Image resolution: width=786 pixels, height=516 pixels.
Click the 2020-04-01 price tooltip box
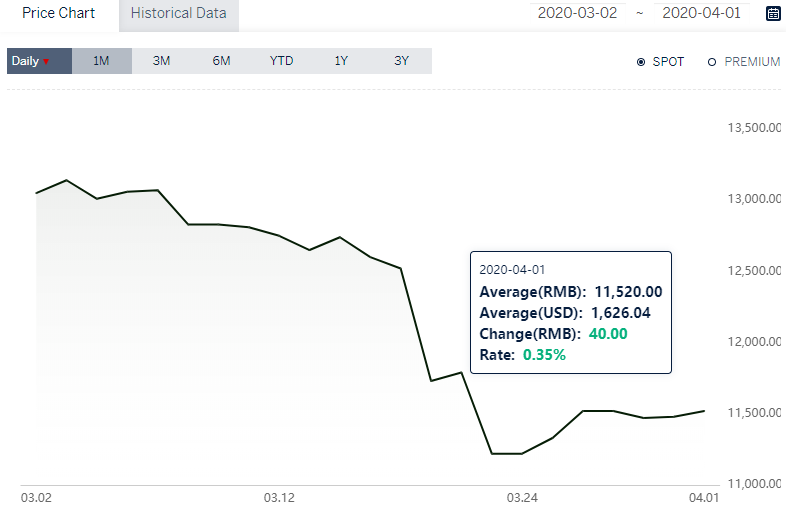[x=571, y=312]
